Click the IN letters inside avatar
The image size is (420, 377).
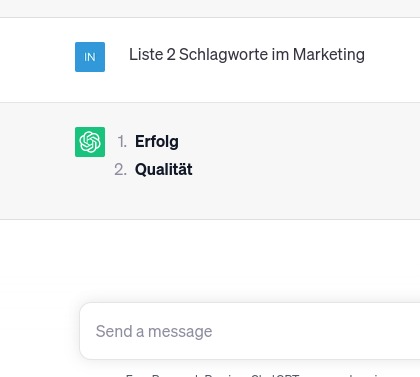[90, 57]
